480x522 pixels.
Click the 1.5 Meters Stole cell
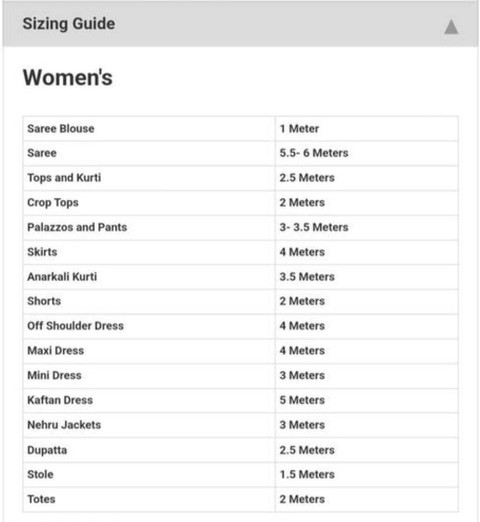367,474
